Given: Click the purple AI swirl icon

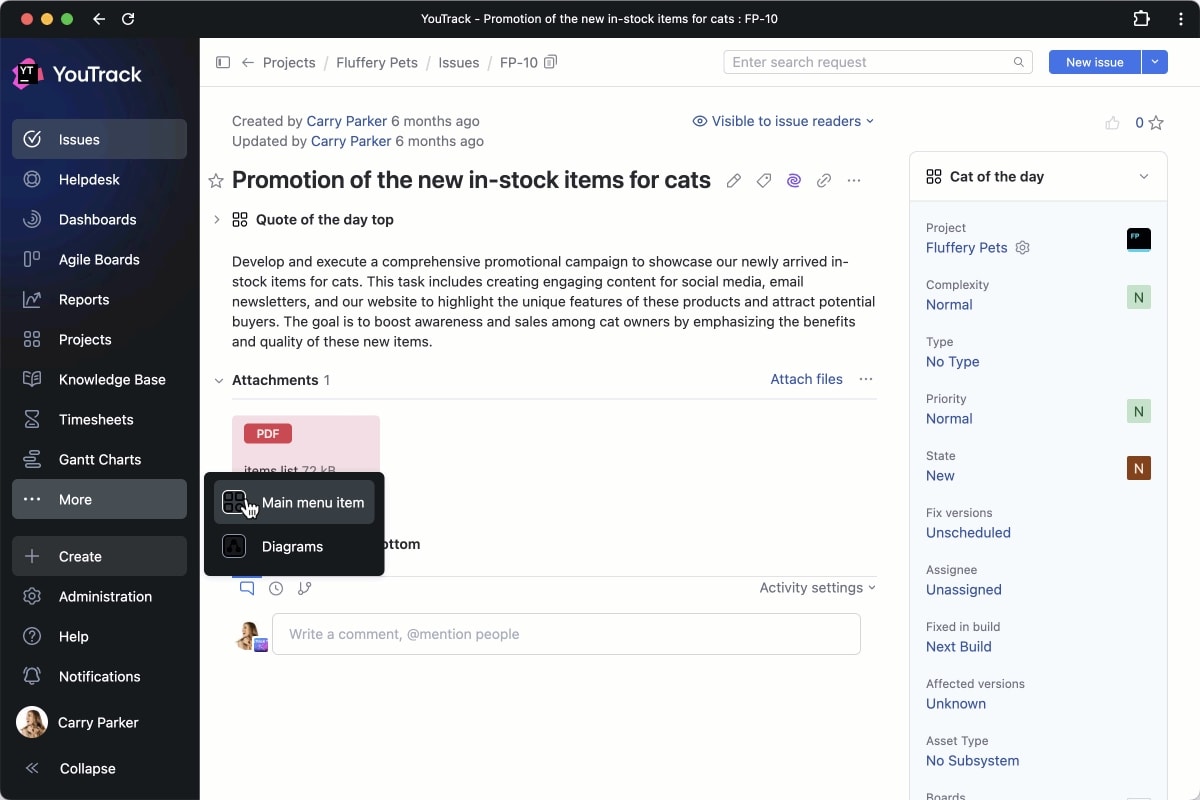Looking at the screenshot, I should 794,181.
